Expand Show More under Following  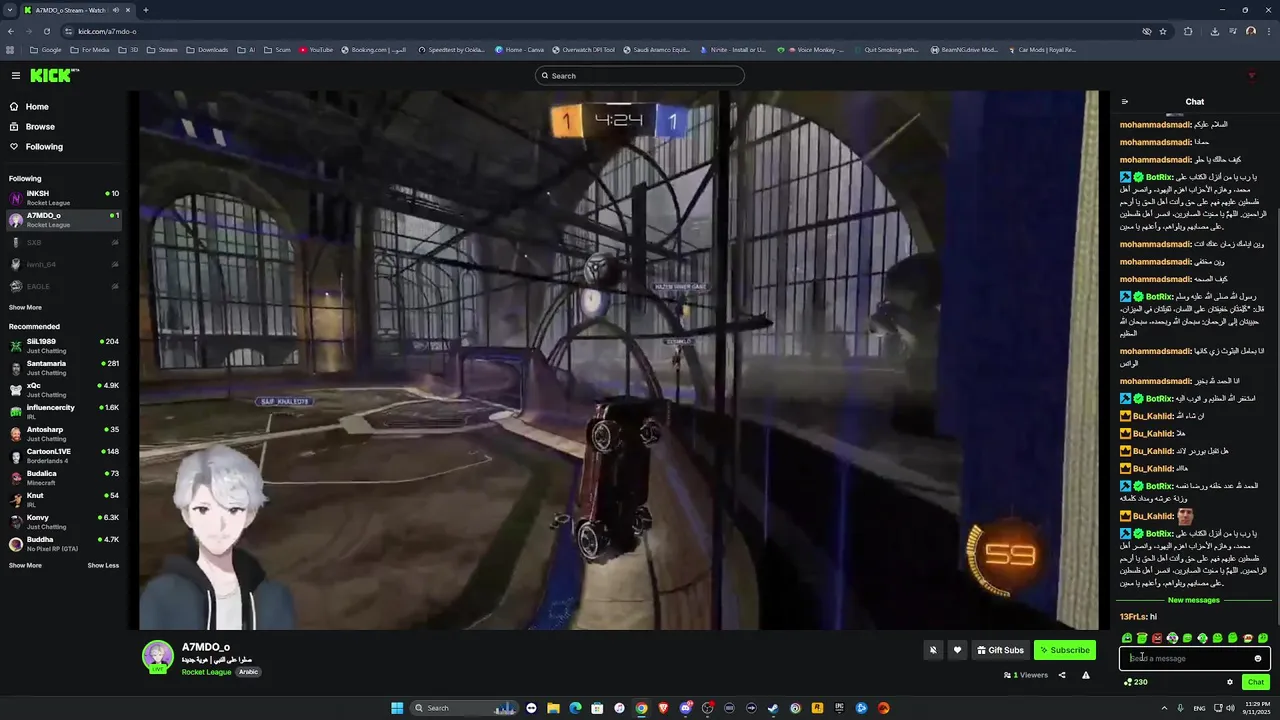[x=25, y=308]
